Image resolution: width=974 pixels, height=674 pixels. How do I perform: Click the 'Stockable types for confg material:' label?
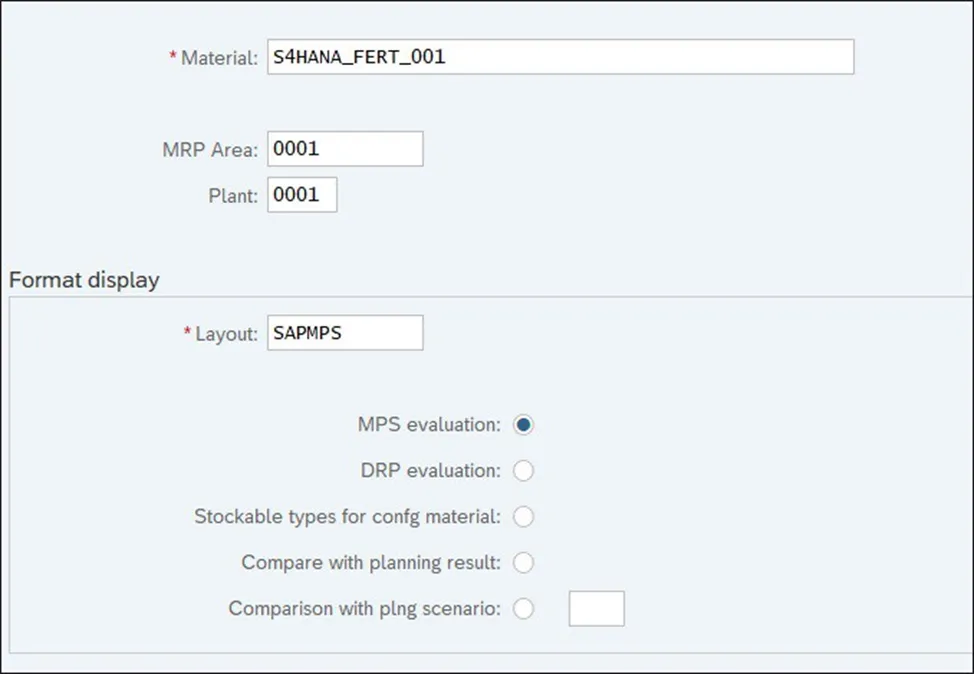pos(347,517)
